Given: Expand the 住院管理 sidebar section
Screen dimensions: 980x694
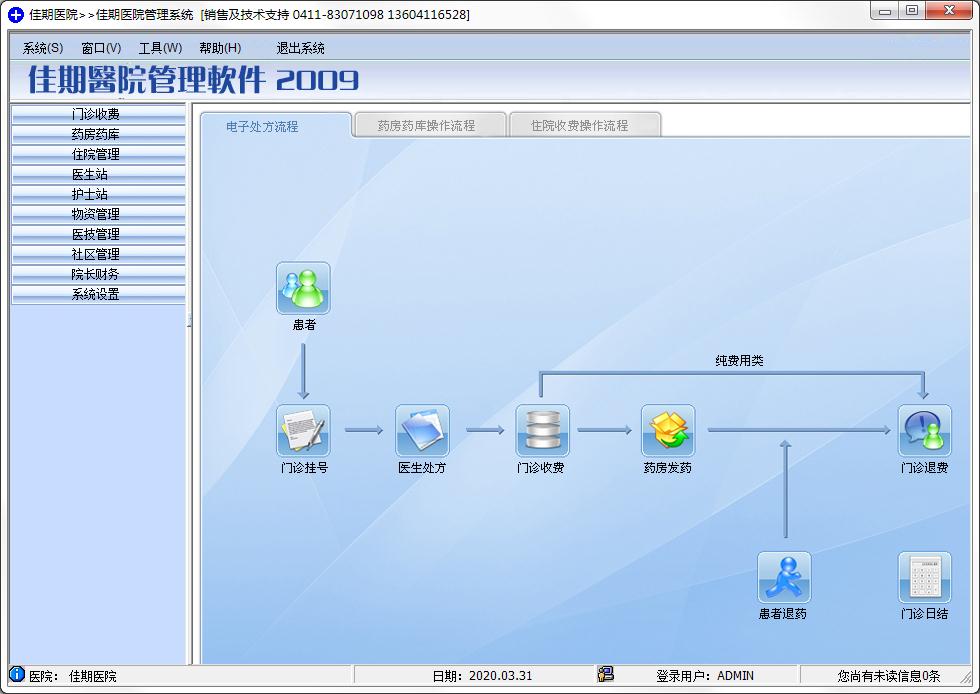Looking at the screenshot, I should 98,154.
